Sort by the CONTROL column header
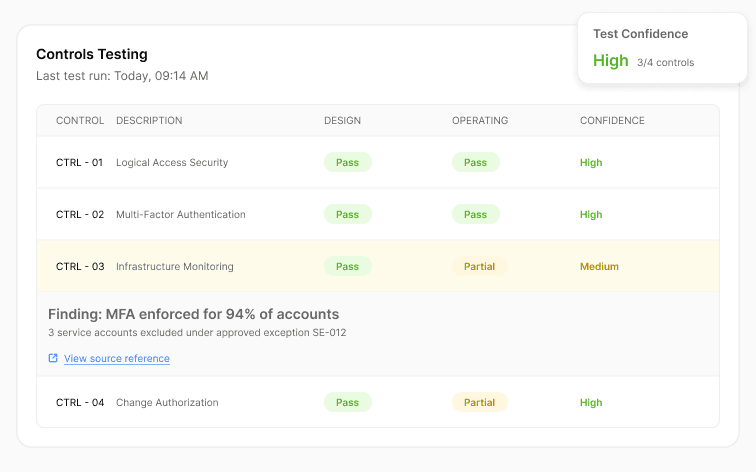Screen dimensions: 756x472 point(80,121)
